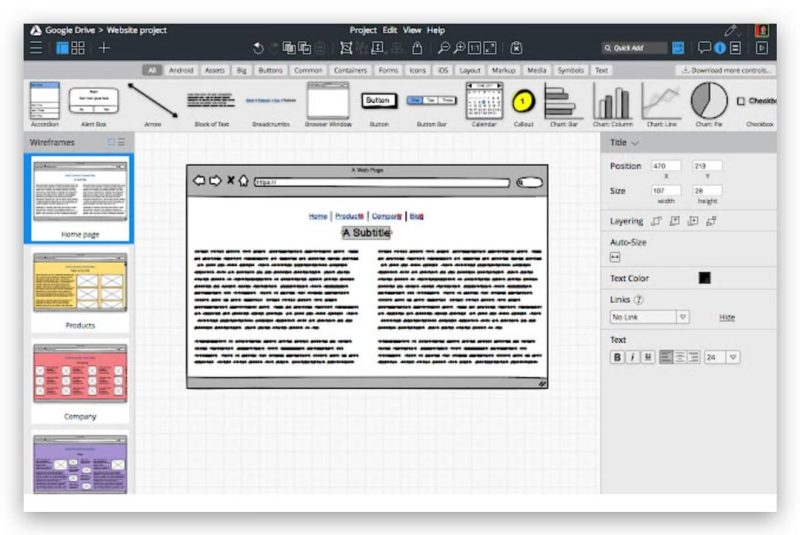This screenshot has width=800, height=535.
Task: Toggle Underline text formatting
Action: click(647, 357)
